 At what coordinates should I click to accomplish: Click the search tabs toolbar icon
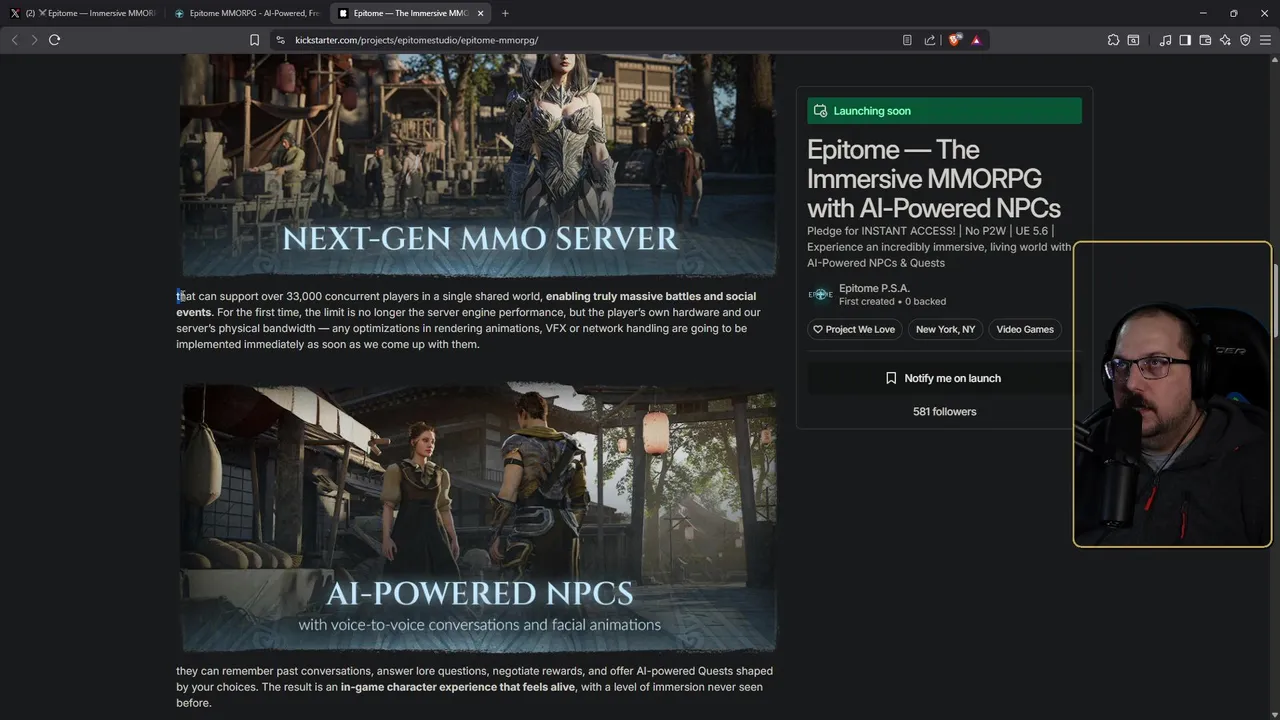[x=1133, y=40]
